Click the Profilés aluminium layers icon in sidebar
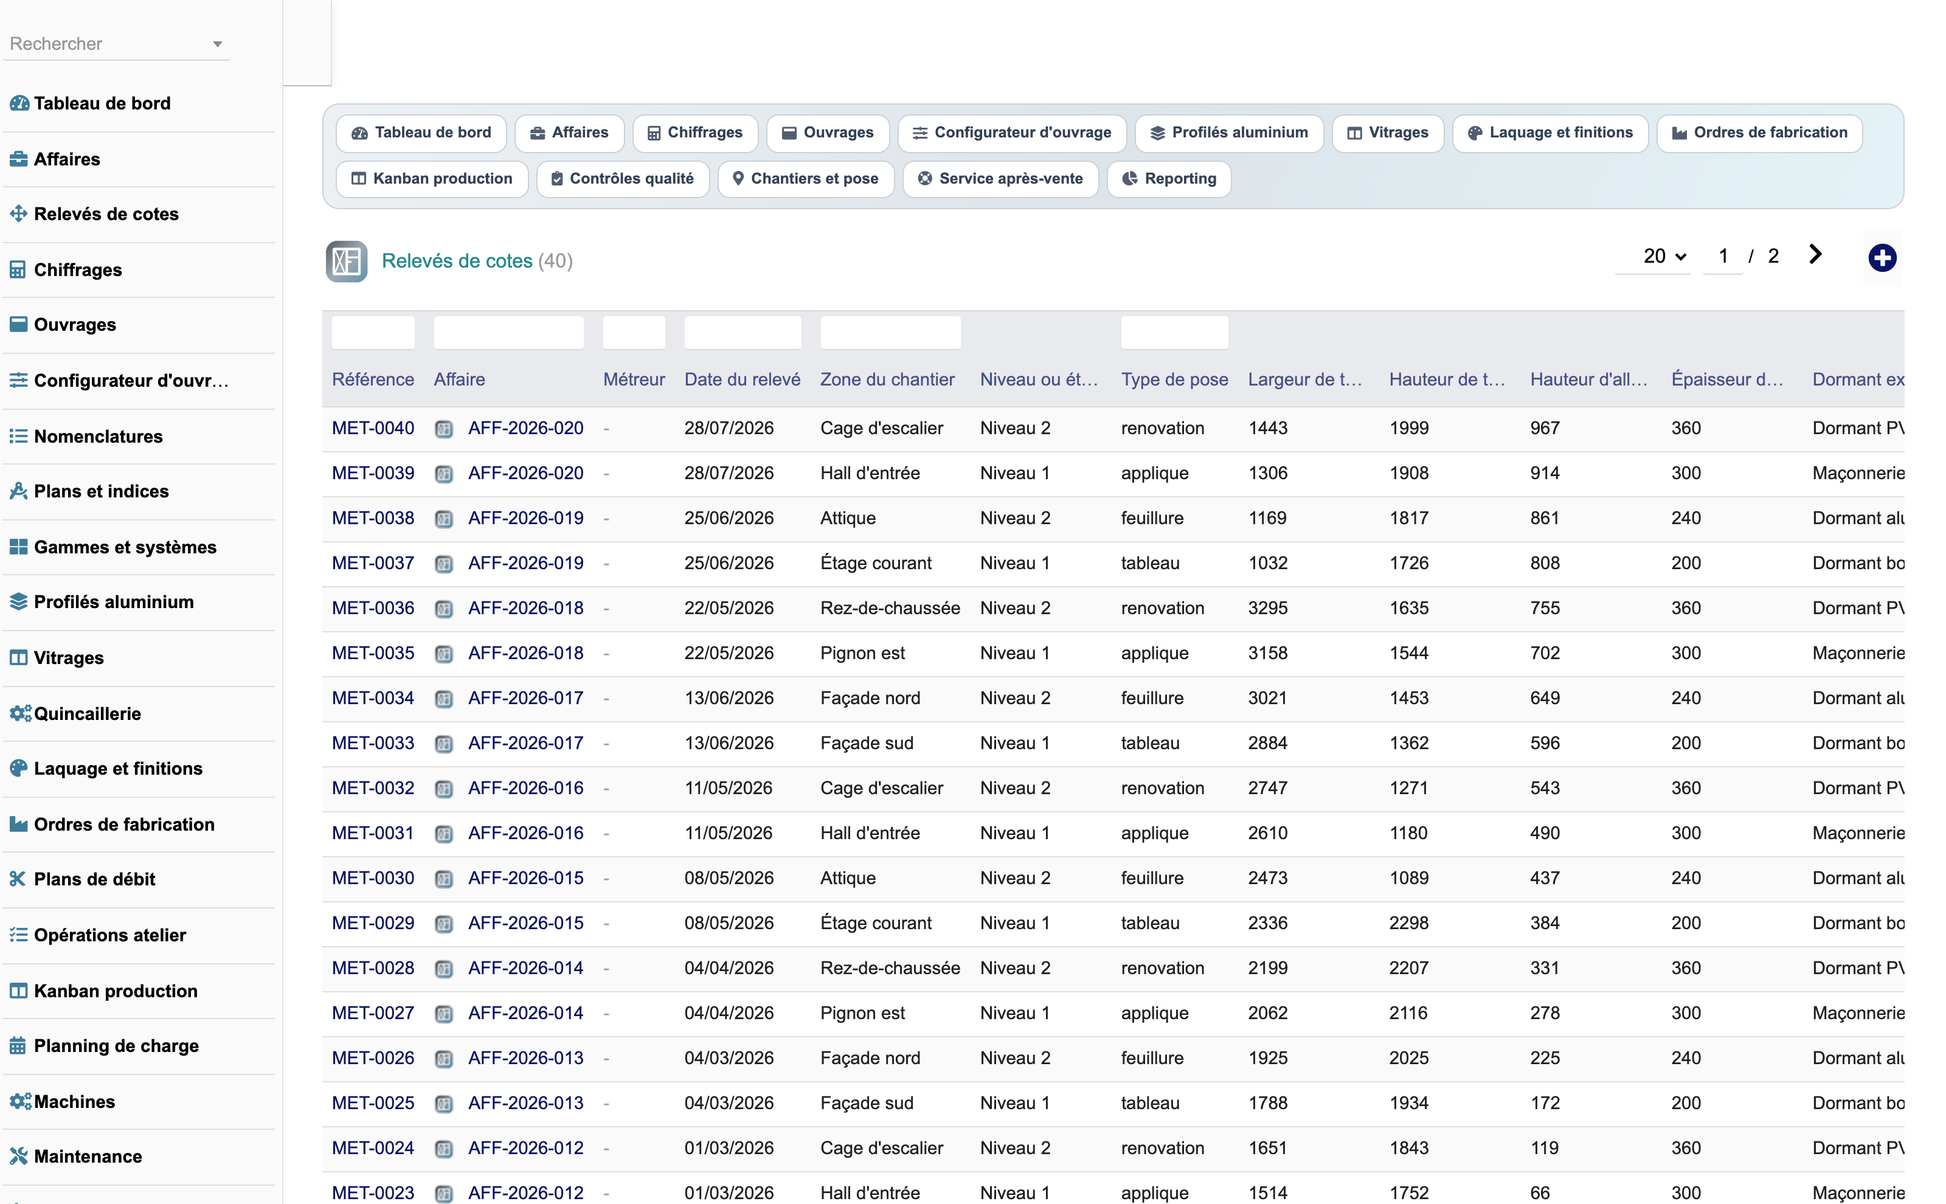The image size is (1946, 1204). pos(19,602)
